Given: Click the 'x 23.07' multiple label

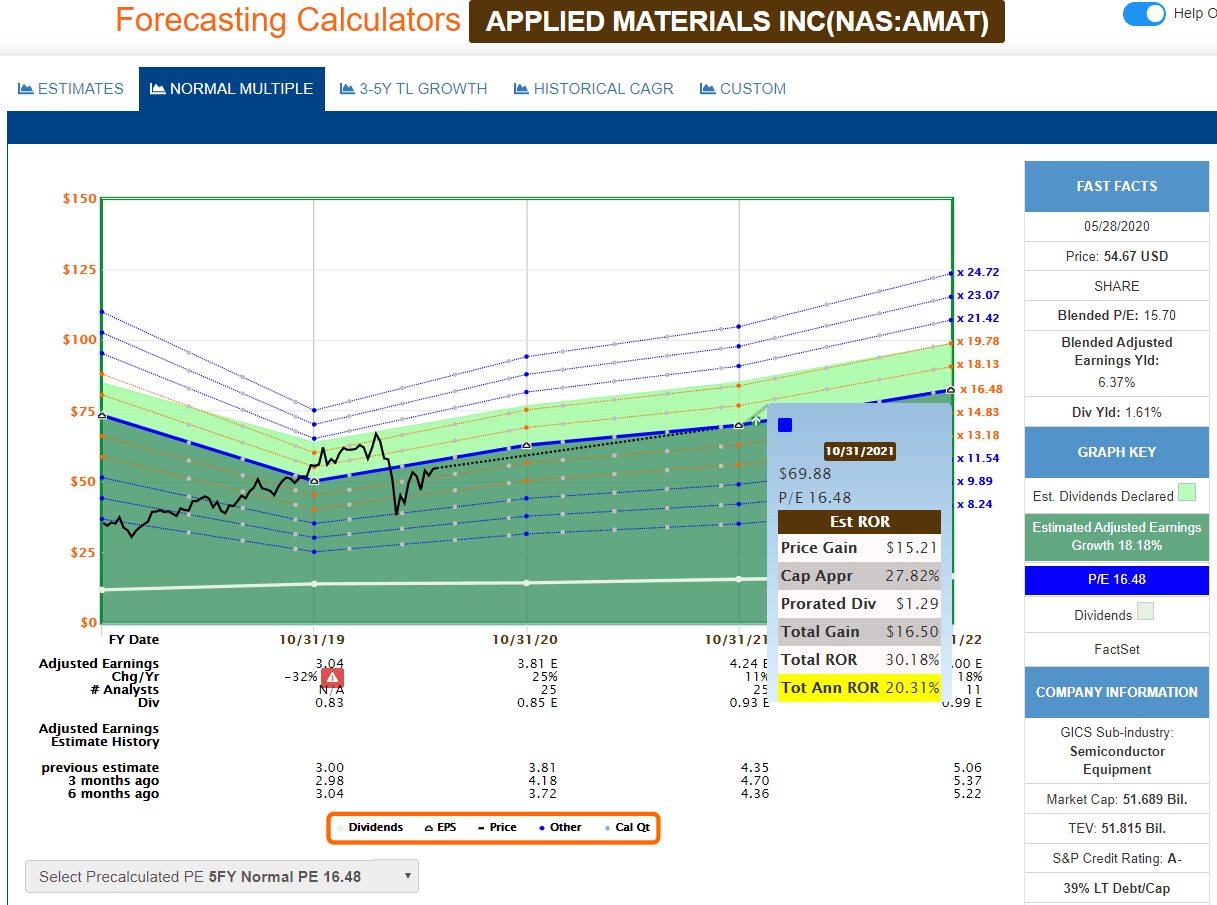Looking at the screenshot, I should pyautogui.click(x=977, y=295).
